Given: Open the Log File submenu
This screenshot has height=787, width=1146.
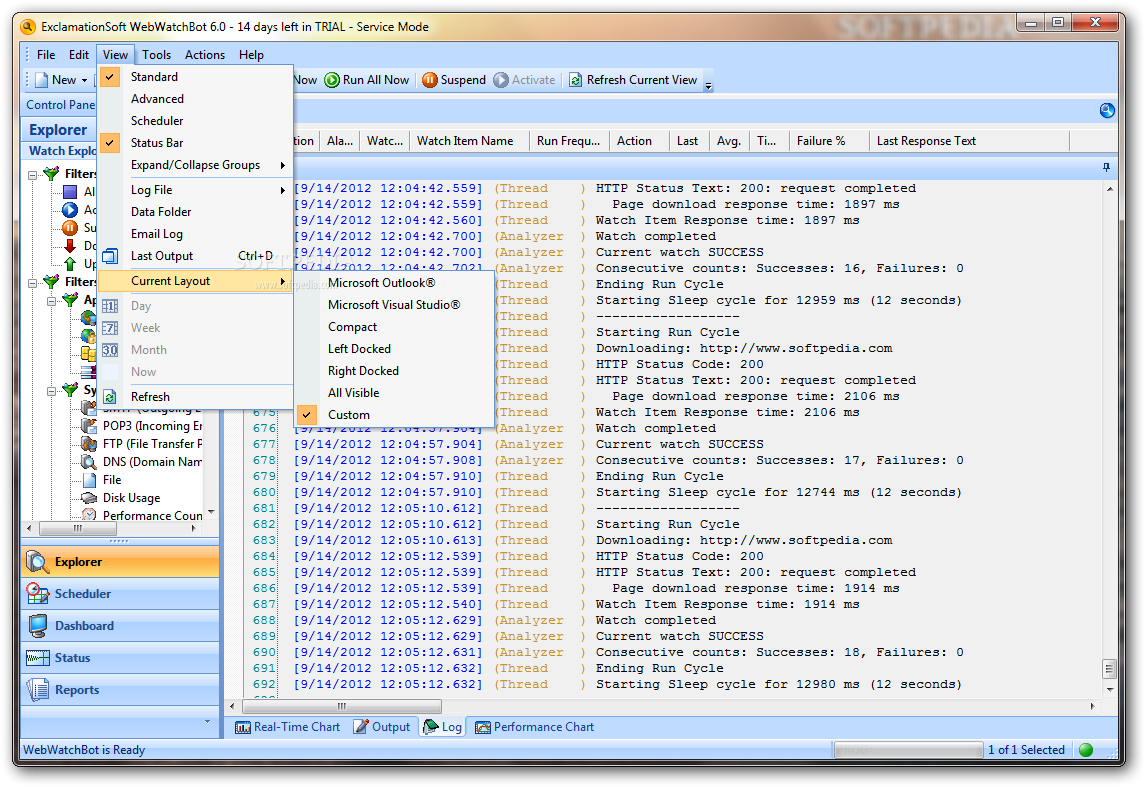Looking at the screenshot, I should click(x=195, y=190).
